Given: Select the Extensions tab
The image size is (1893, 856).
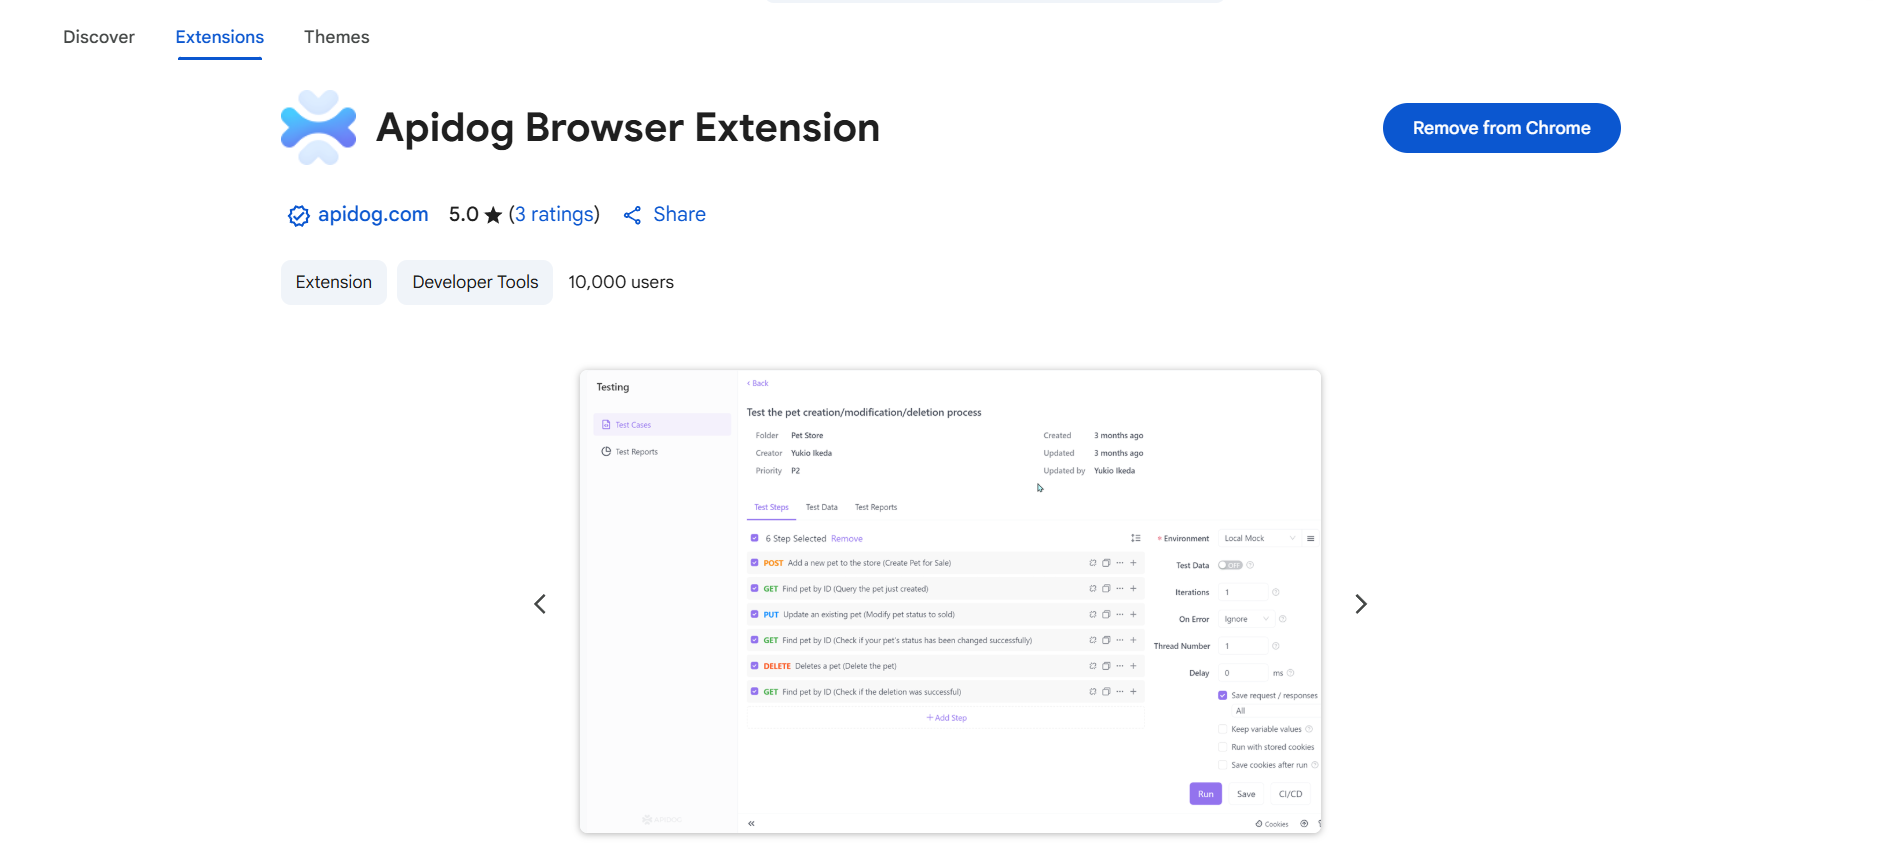Looking at the screenshot, I should pos(220,37).
